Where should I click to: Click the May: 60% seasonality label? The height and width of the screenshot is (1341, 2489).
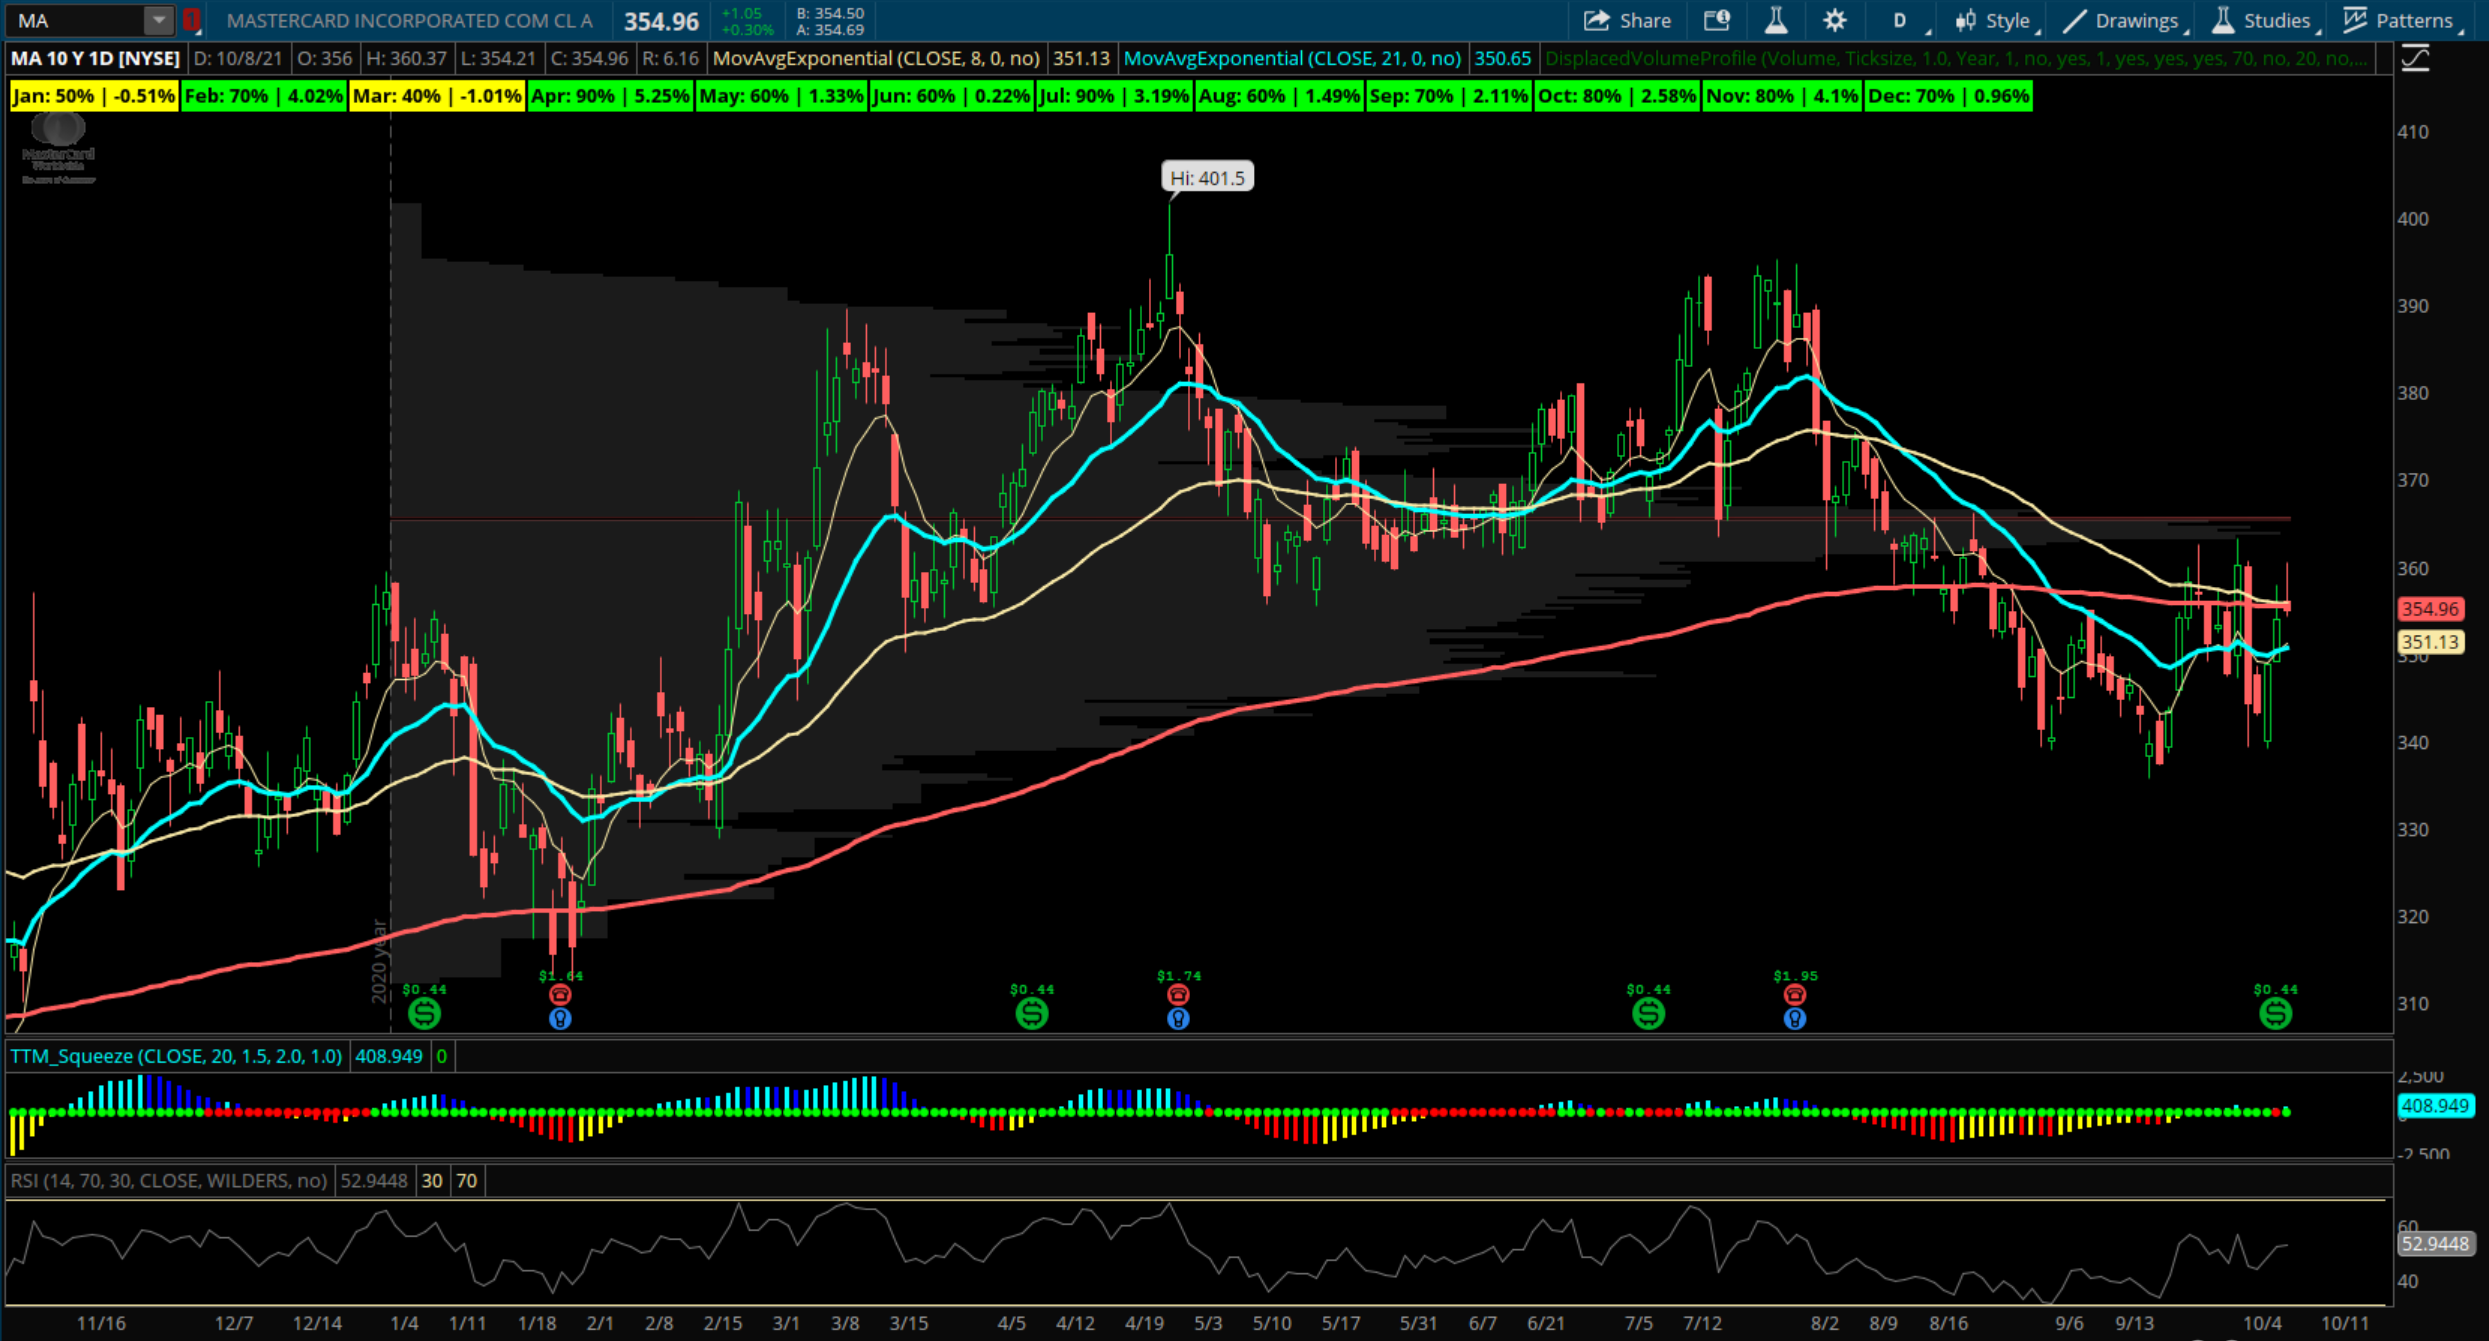pyautogui.click(x=781, y=96)
